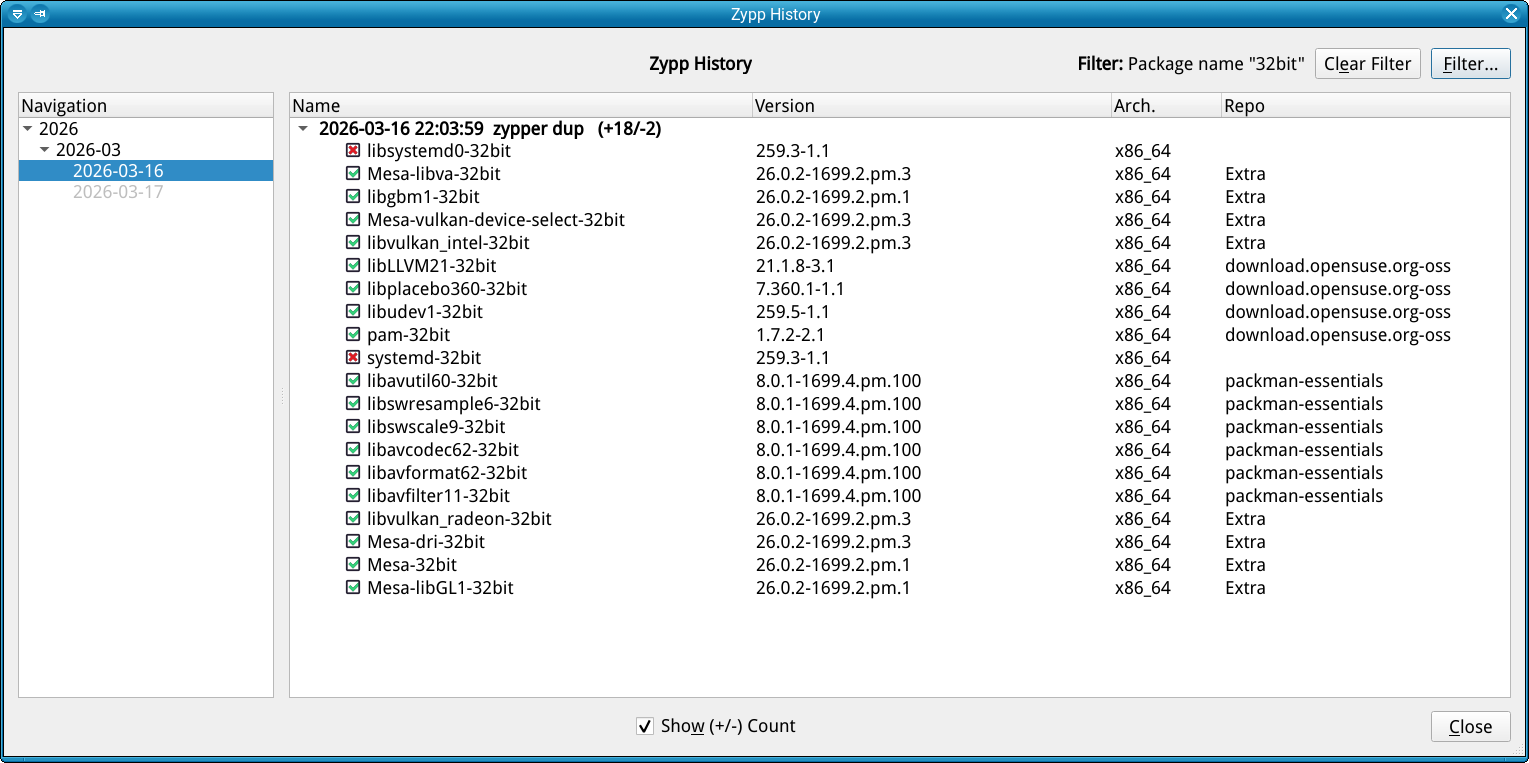Viewport: 1529px width, 763px height.
Task: Select 2026-03-17 in the Navigation tree
Action: (x=117, y=192)
